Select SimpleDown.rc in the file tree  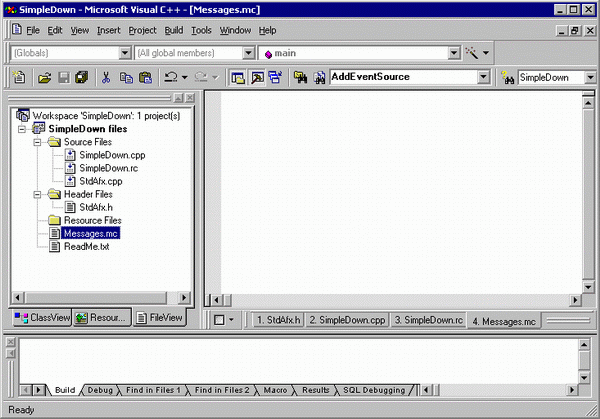pyautogui.click(x=109, y=168)
